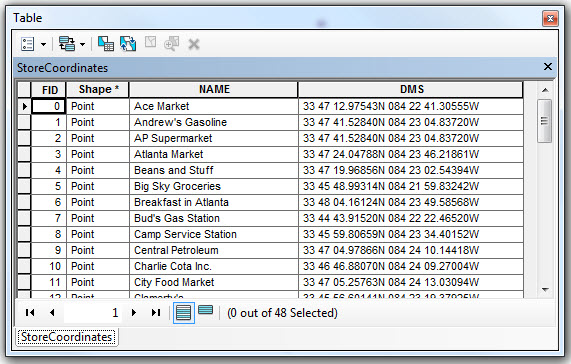
Task: Go to the previous record
Action: (52, 312)
